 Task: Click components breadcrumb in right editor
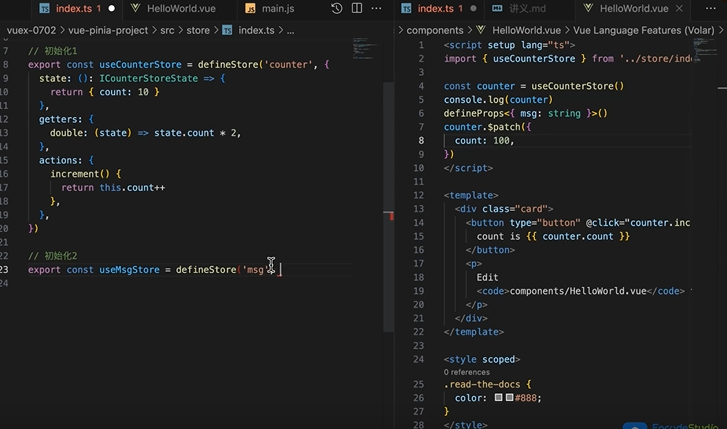(434, 30)
